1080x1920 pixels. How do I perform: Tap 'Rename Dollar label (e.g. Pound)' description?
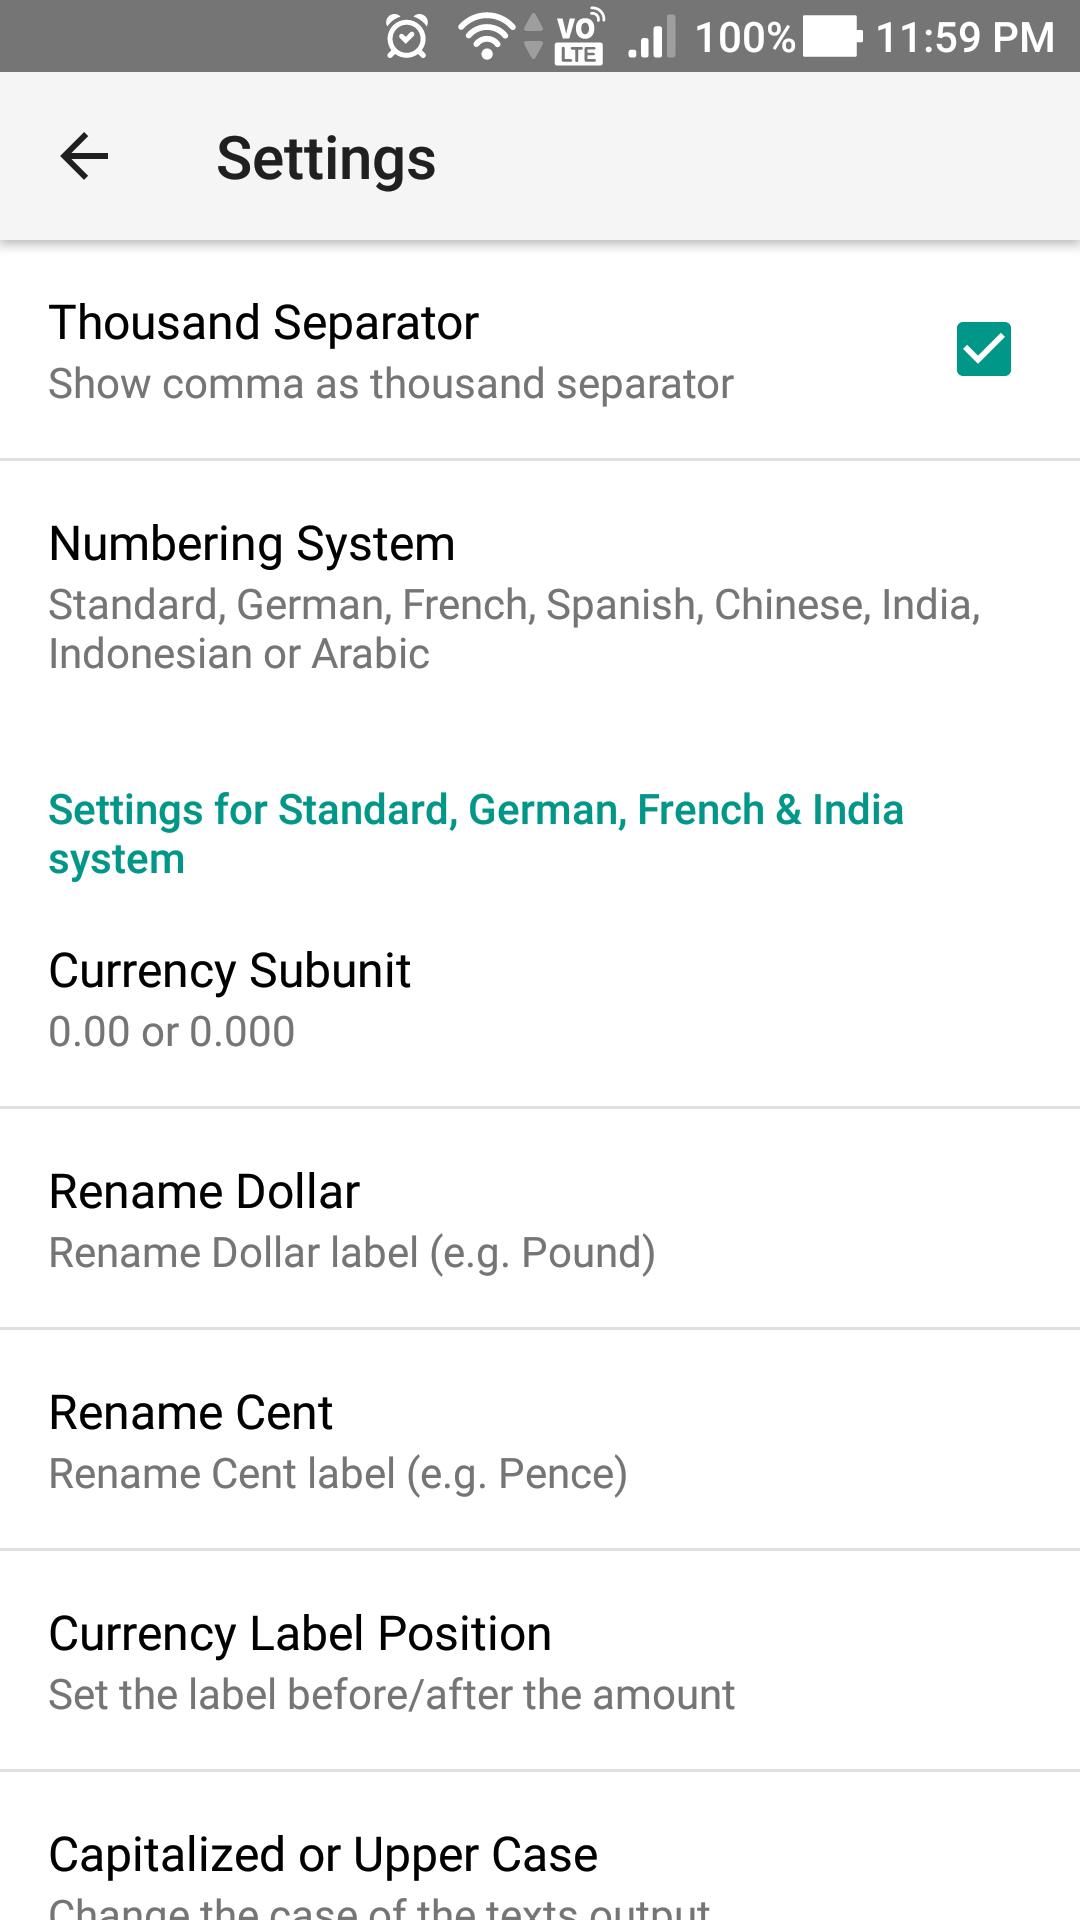click(x=352, y=1253)
